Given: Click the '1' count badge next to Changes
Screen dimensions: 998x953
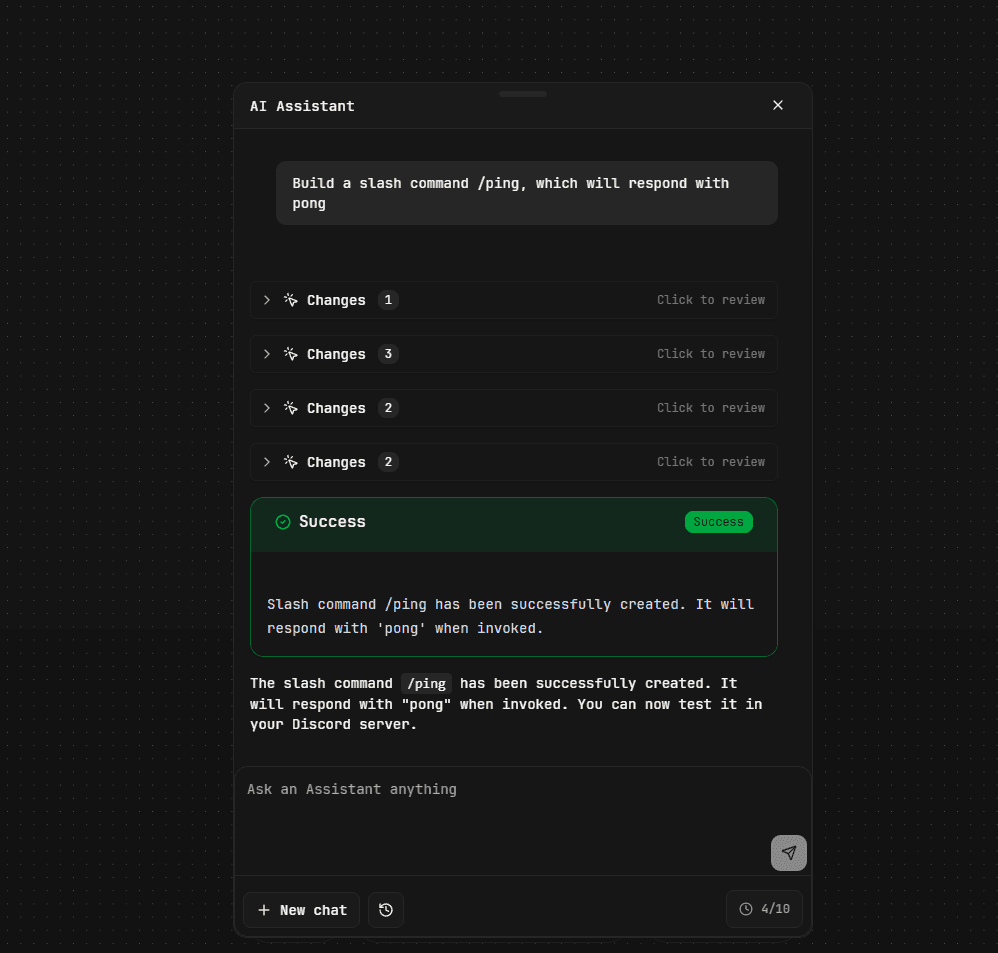Looking at the screenshot, I should coord(389,299).
